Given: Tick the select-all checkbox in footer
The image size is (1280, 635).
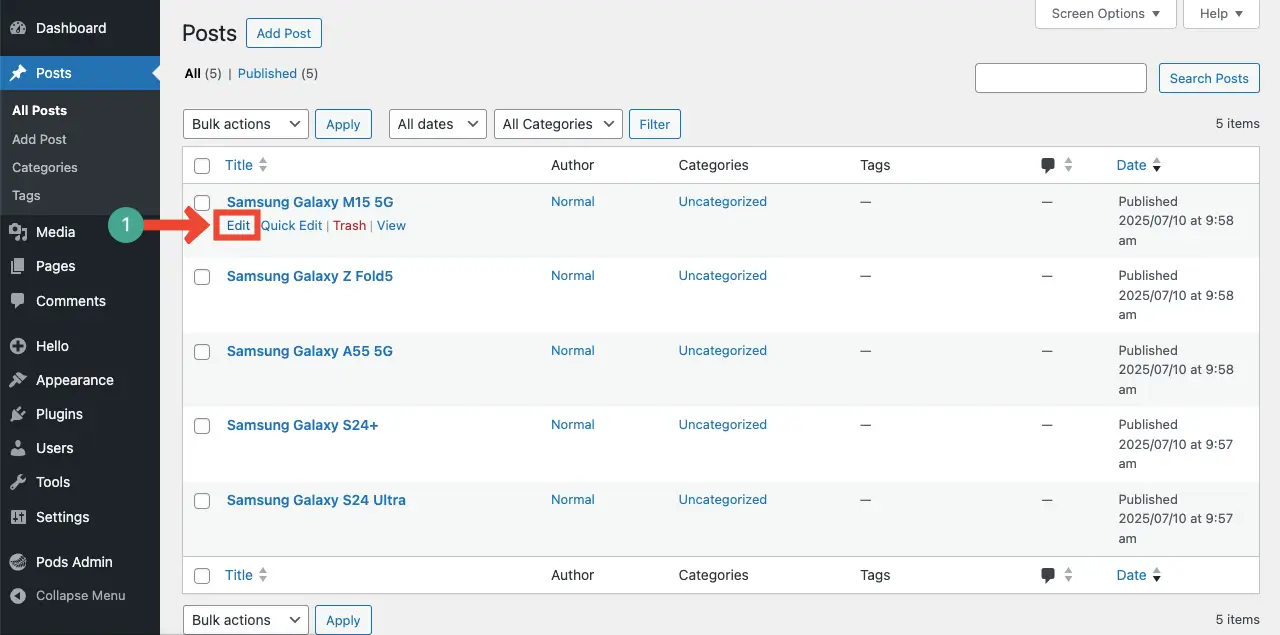Looking at the screenshot, I should pyautogui.click(x=202, y=576).
